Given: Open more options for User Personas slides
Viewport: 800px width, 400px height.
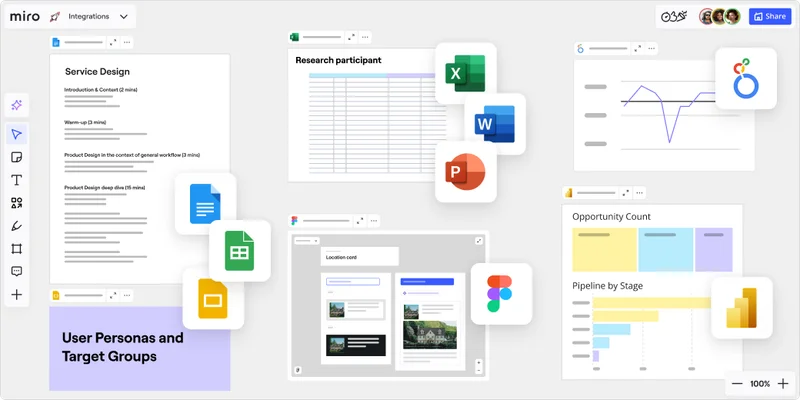Looking at the screenshot, I should pos(127,295).
